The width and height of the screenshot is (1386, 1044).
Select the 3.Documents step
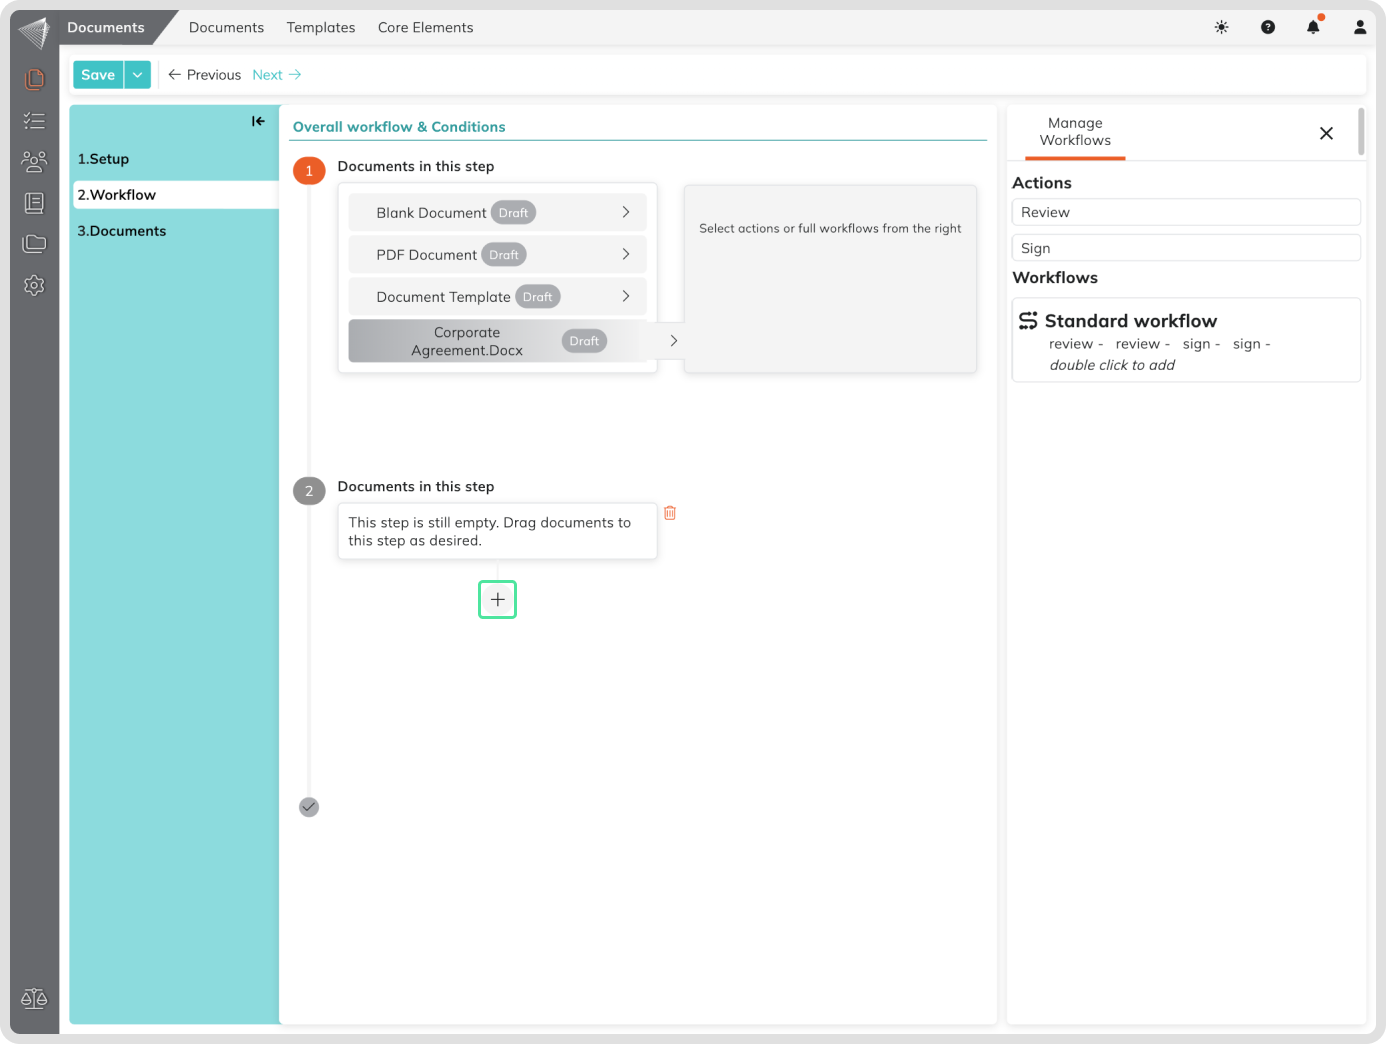coord(122,231)
